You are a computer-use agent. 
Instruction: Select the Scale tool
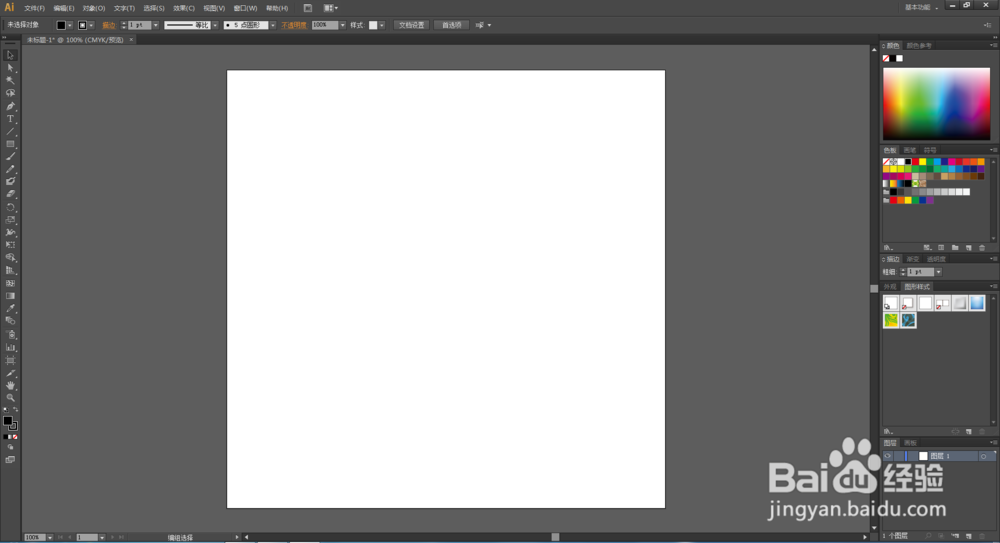click(10, 220)
